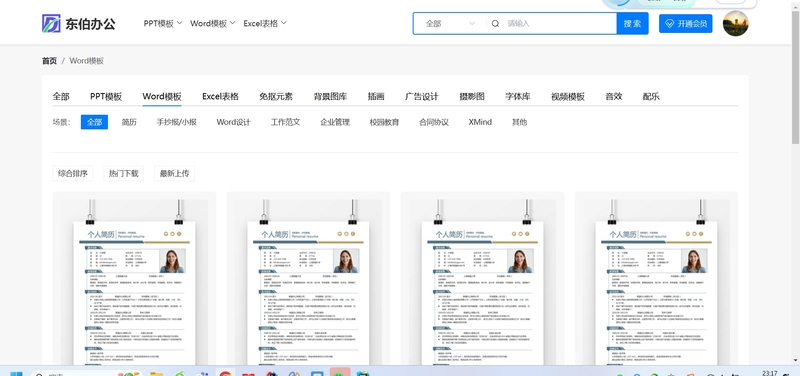Switch to the 摄影图 tab

(x=472, y=96)
